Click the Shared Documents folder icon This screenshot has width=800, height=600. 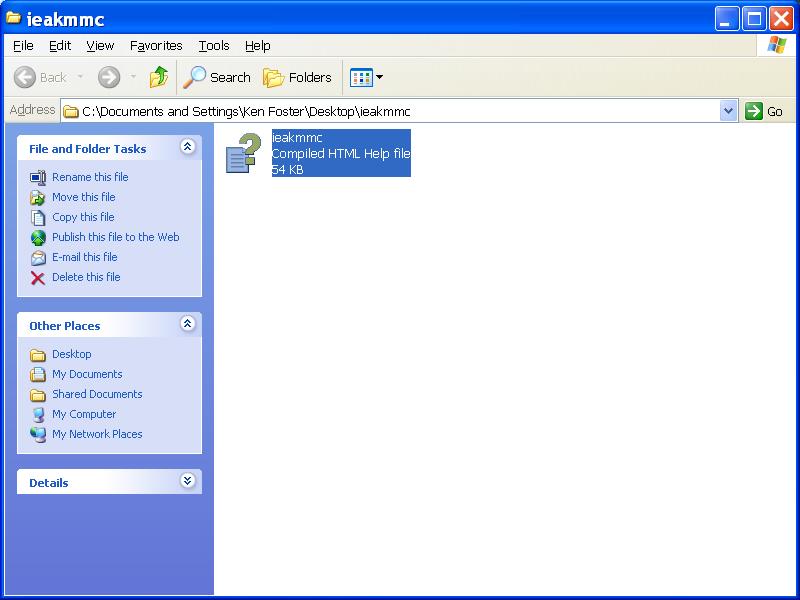pos(38,395)
